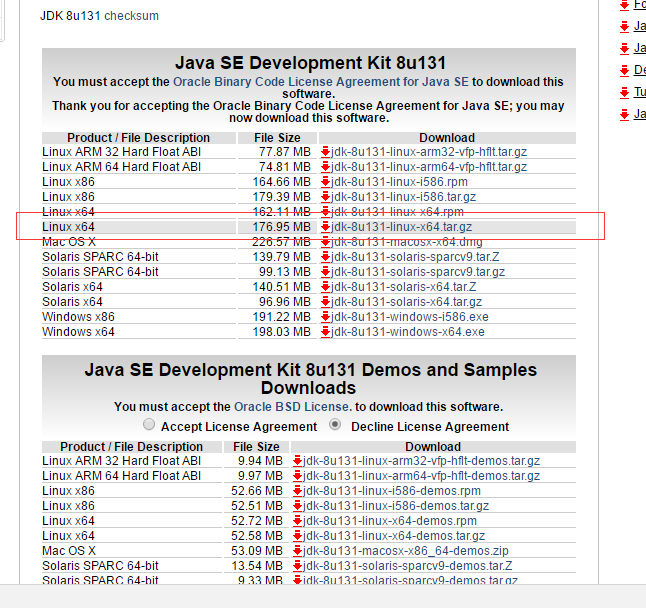Screen dimensions: 646x608
Task: Click download arrow for linux-x64-demos.rpm
Action: tap(297, 521)
